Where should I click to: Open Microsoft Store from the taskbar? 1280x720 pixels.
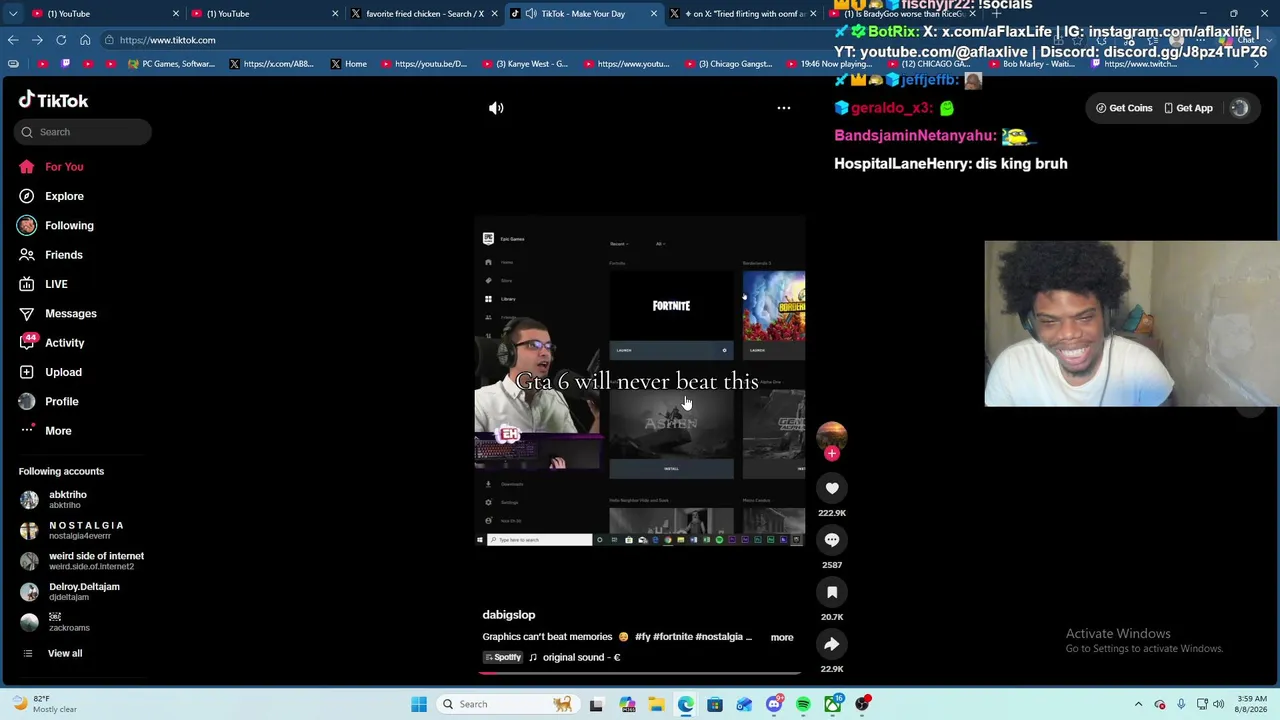(715, 704)
